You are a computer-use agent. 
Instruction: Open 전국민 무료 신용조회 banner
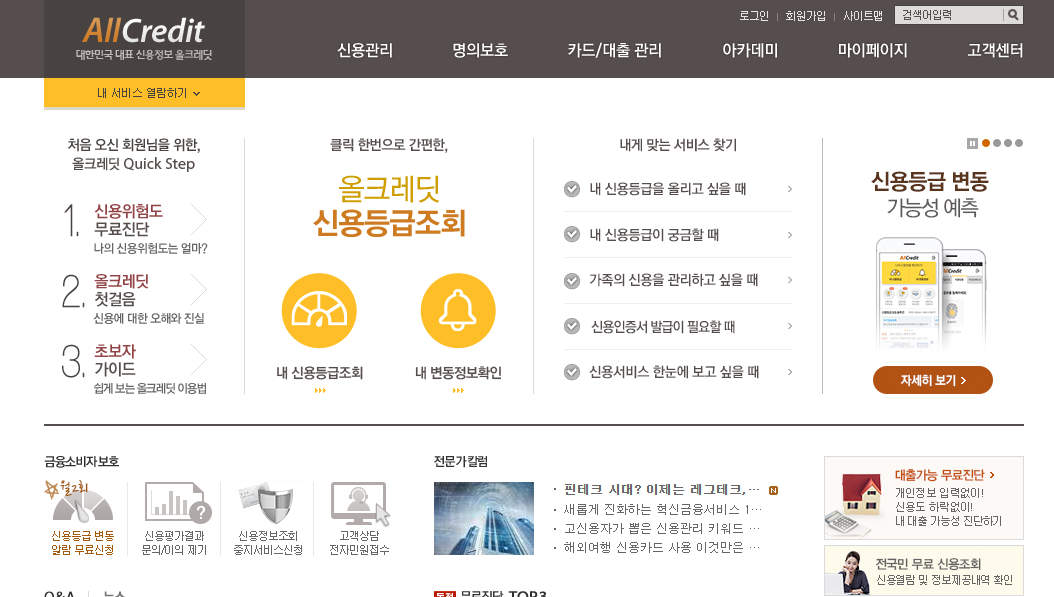(x=924, y=570)
